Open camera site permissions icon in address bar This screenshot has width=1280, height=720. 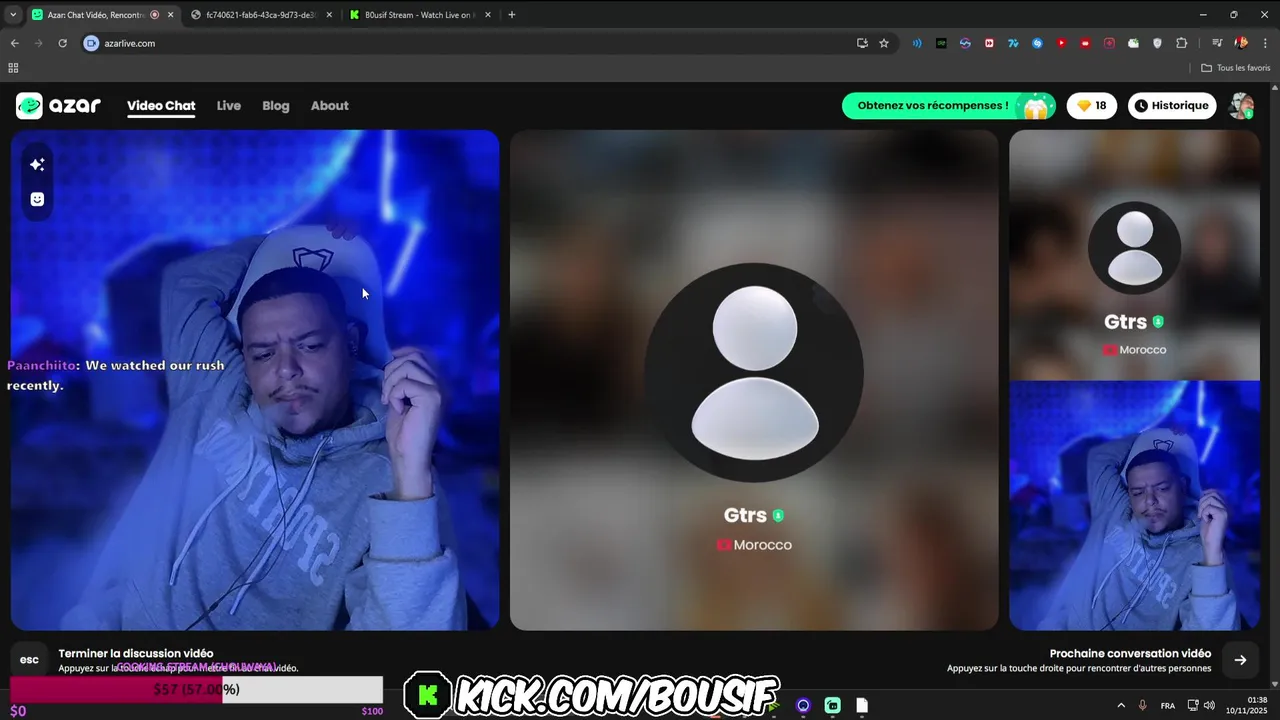pyautogui.click(x=91, y=43)
